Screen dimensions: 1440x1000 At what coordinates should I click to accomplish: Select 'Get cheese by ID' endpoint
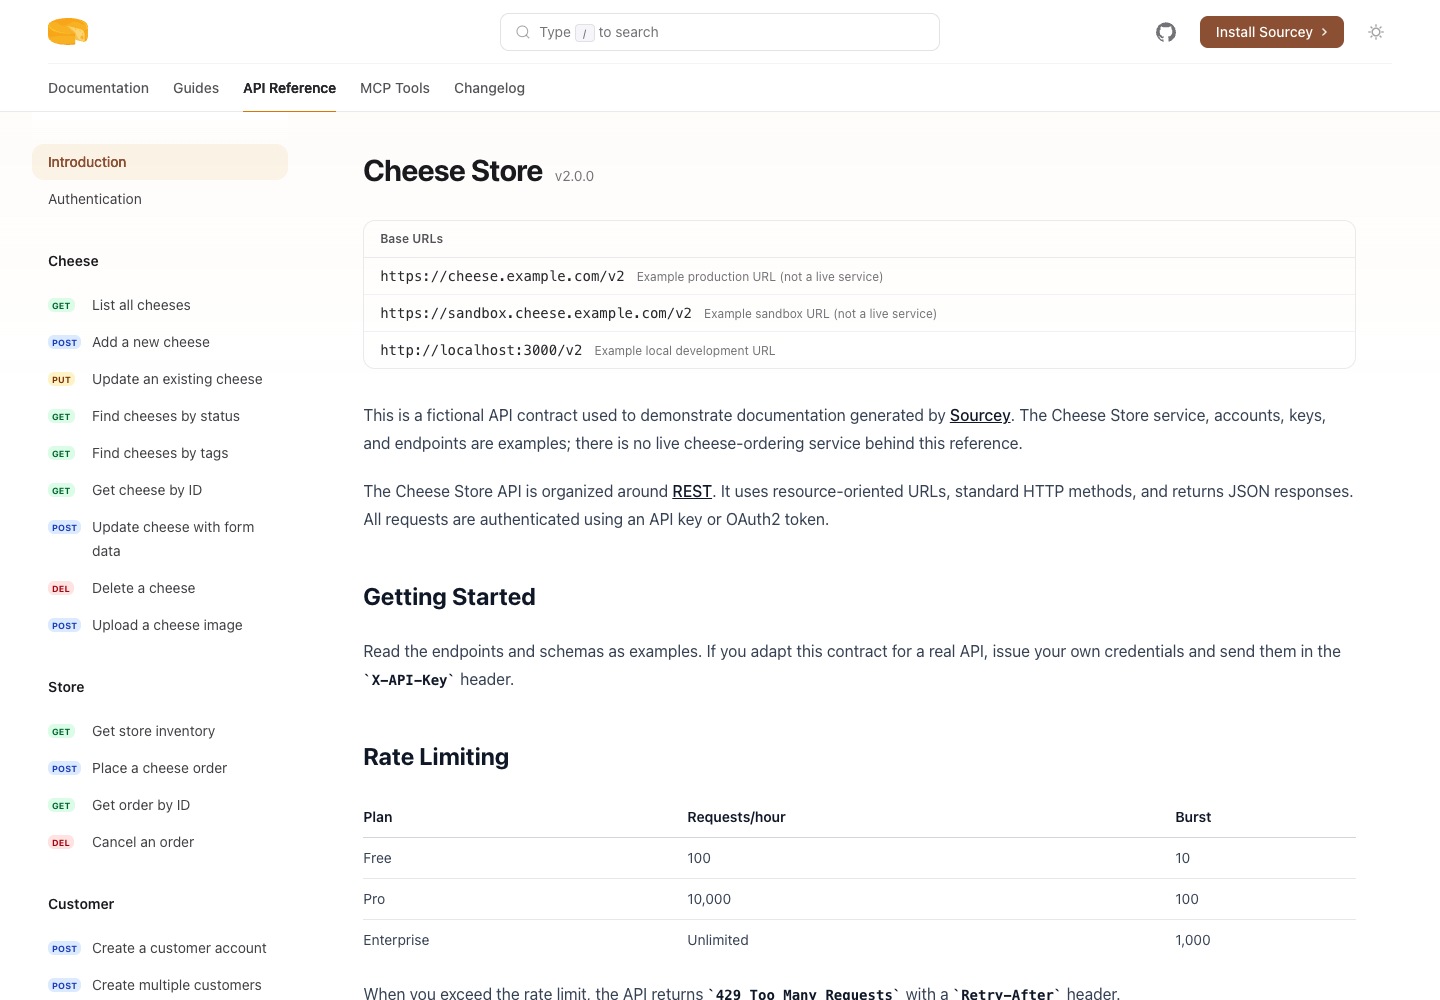click(x=160, y=490)
